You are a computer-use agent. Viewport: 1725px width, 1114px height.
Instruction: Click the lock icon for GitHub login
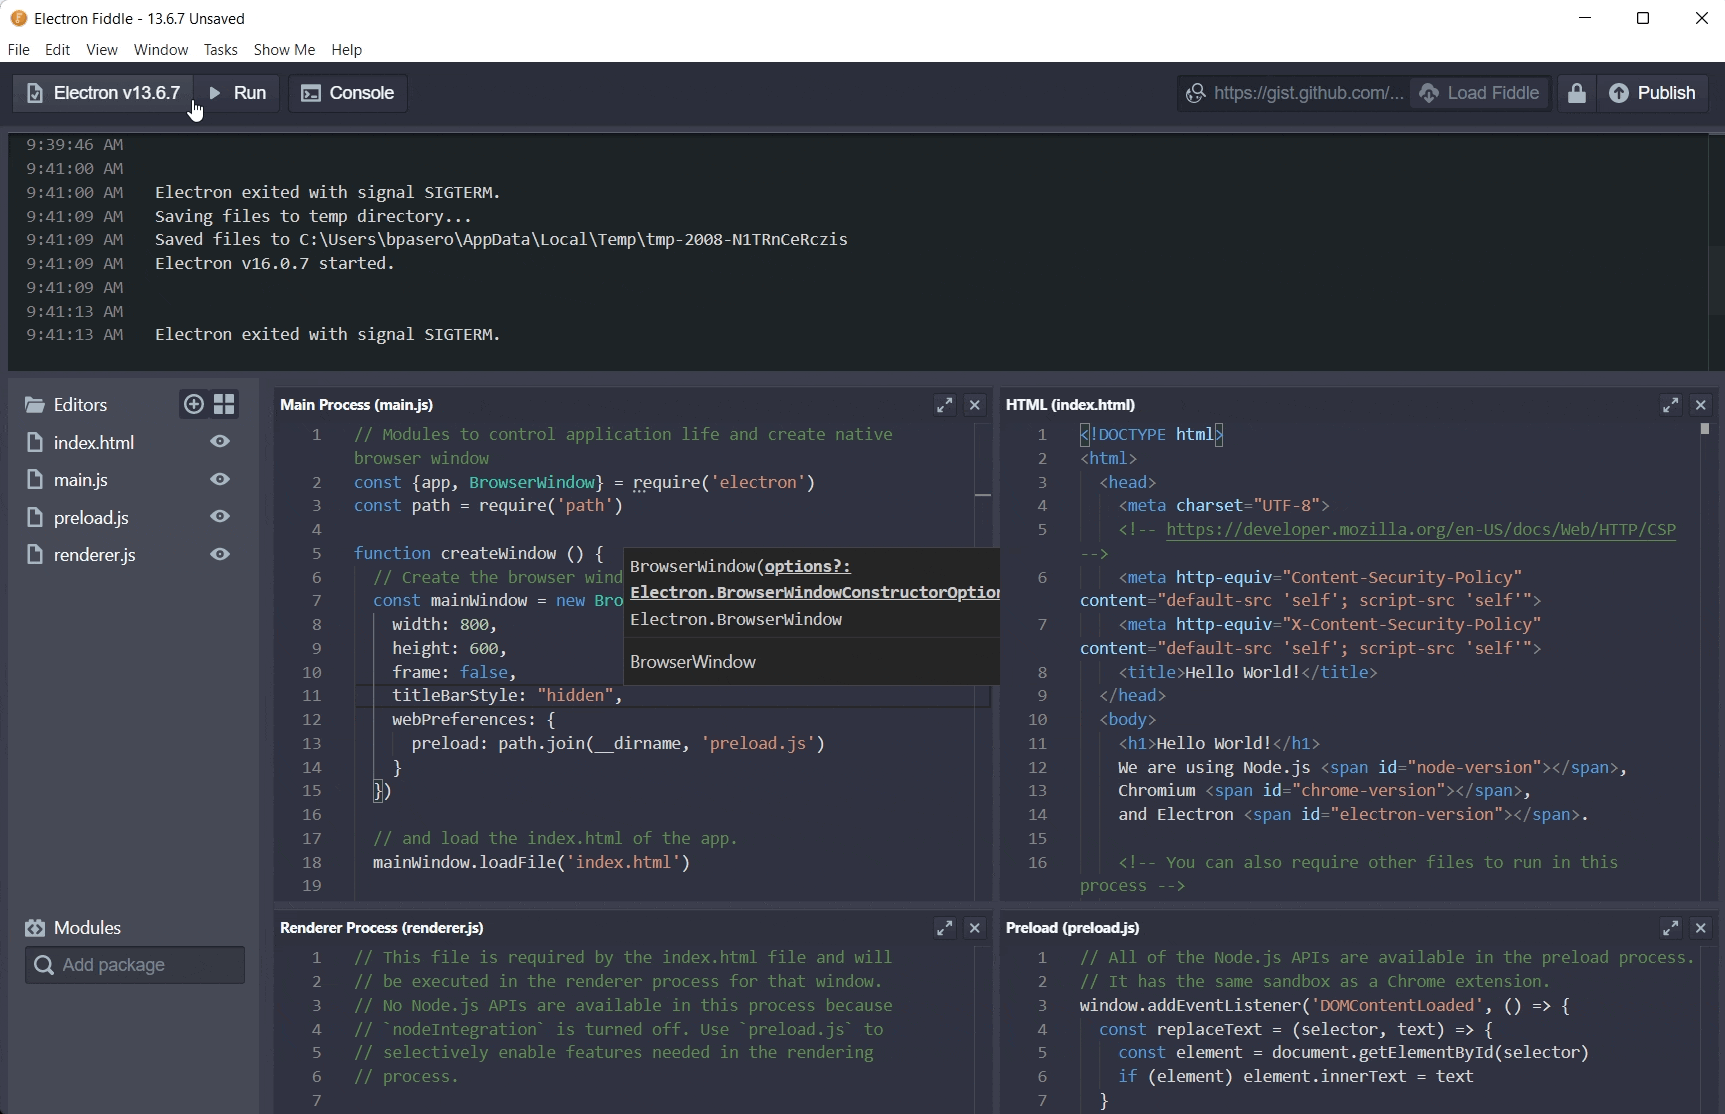click(1577, 93)
